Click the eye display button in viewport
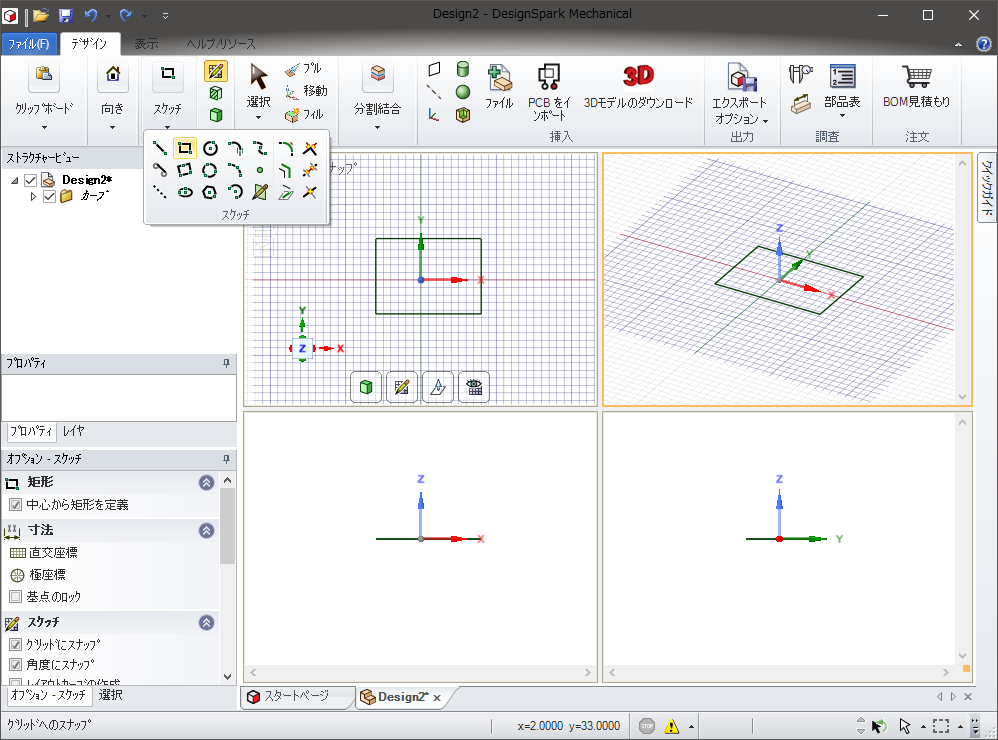The width and height of the screenshot is (998, 740). click(x=474, y=387)
